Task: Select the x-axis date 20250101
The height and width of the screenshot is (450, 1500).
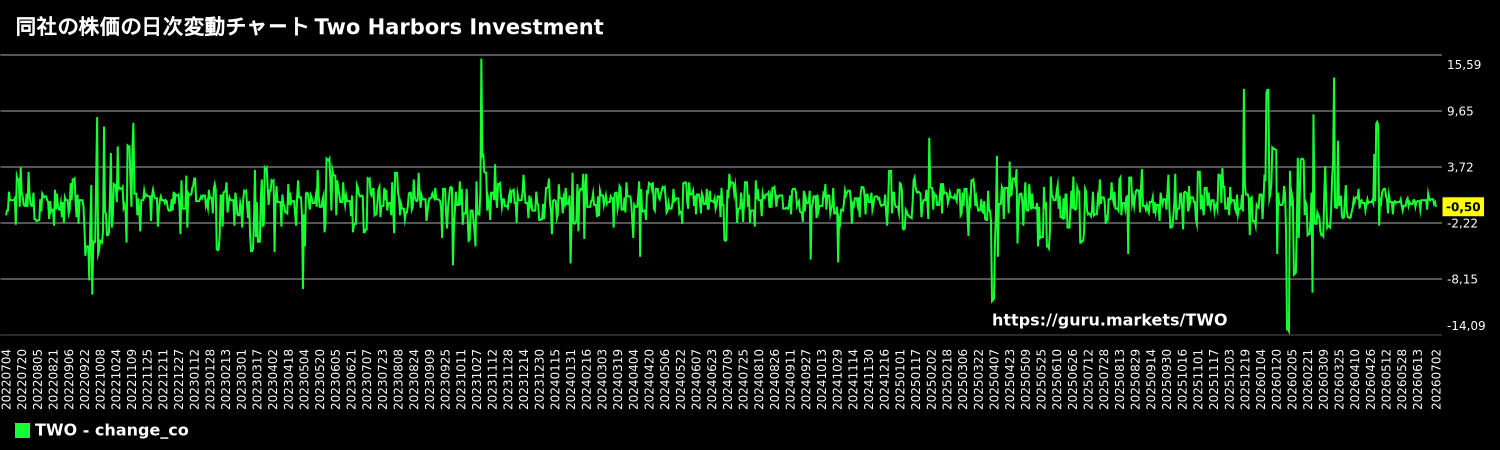Action: (x=900, y=379)
